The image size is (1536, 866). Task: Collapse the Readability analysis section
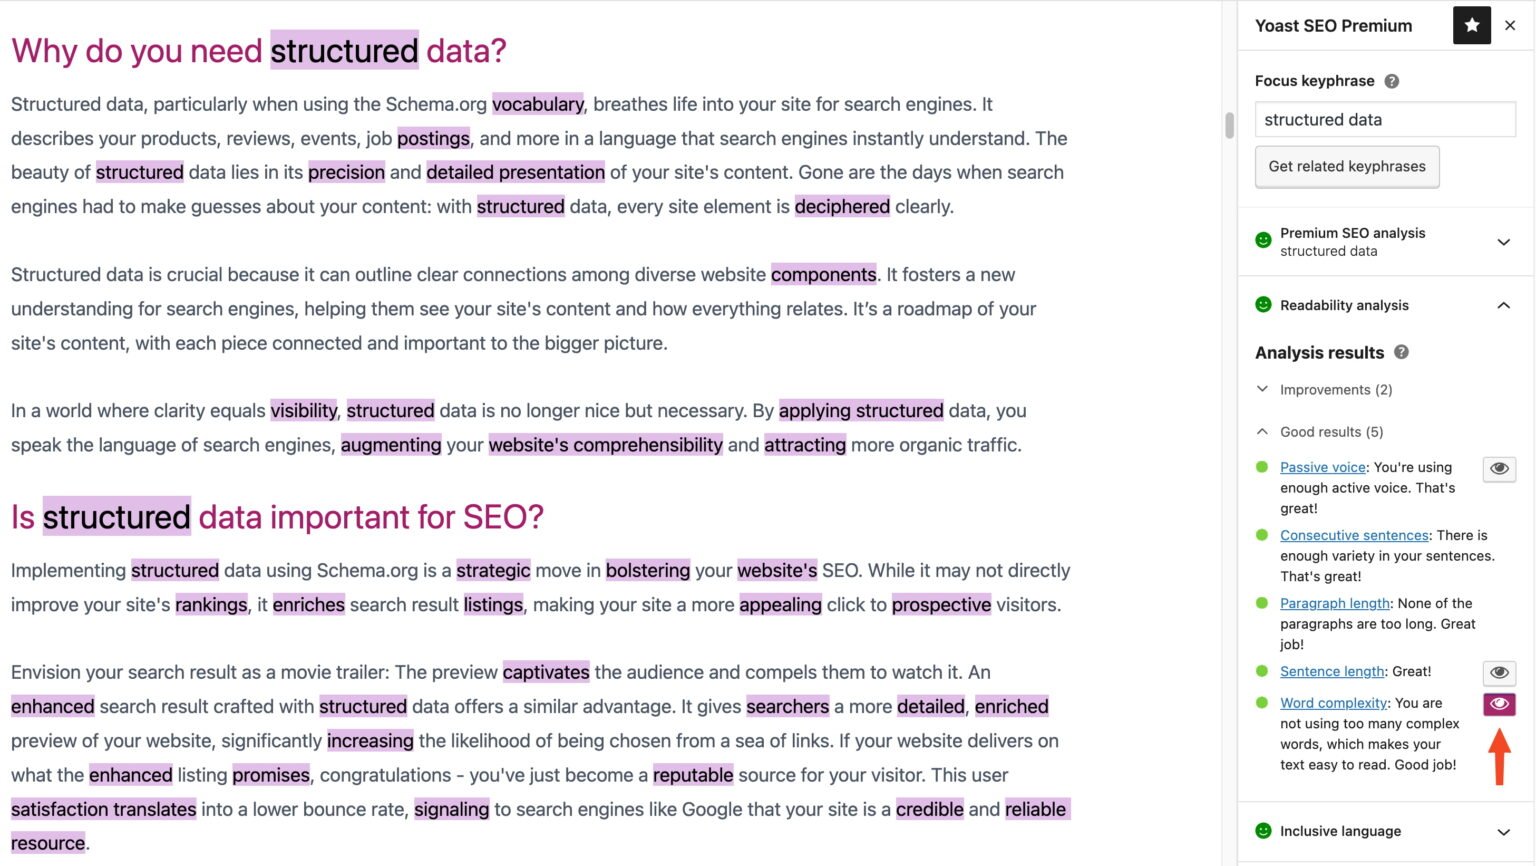point(1504,305)
